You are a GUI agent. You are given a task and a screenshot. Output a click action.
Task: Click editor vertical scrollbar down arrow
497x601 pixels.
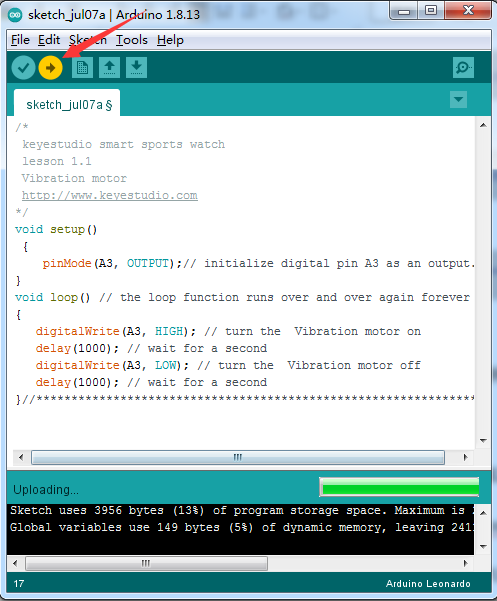tap(483, 440)
